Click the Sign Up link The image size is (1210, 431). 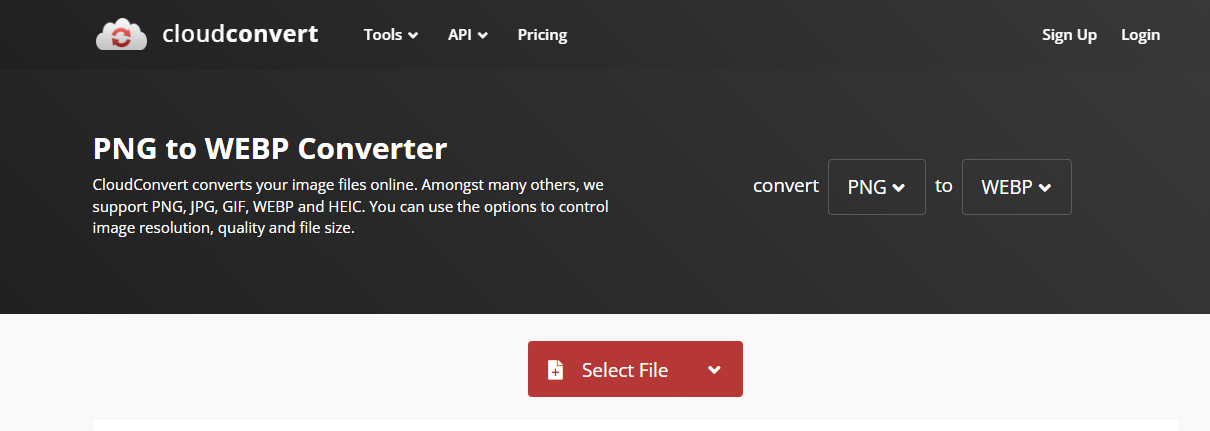[x=1069, y=35]
